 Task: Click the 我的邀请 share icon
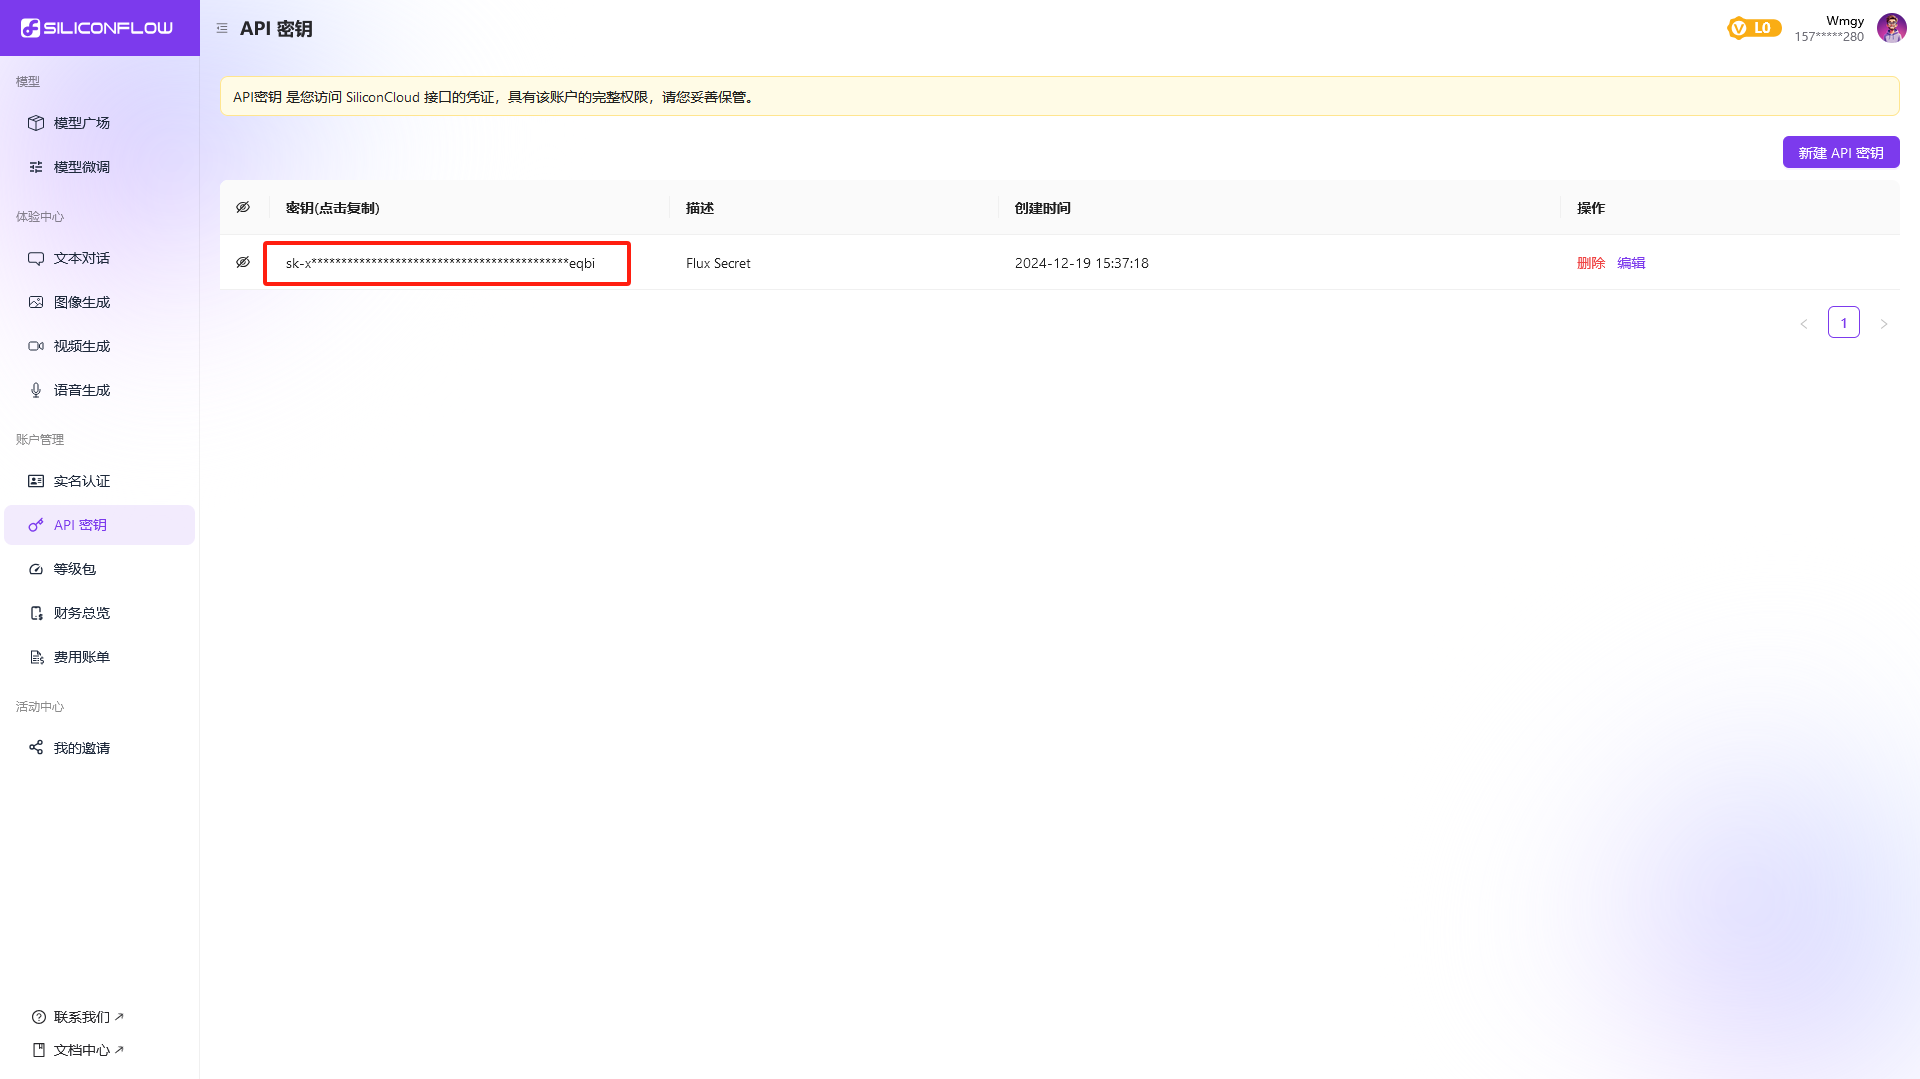coord(36,748)
